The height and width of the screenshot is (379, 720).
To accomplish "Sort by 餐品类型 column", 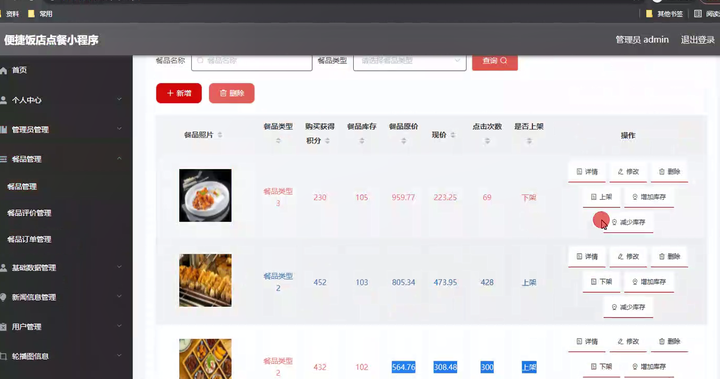I will [278, 141].
